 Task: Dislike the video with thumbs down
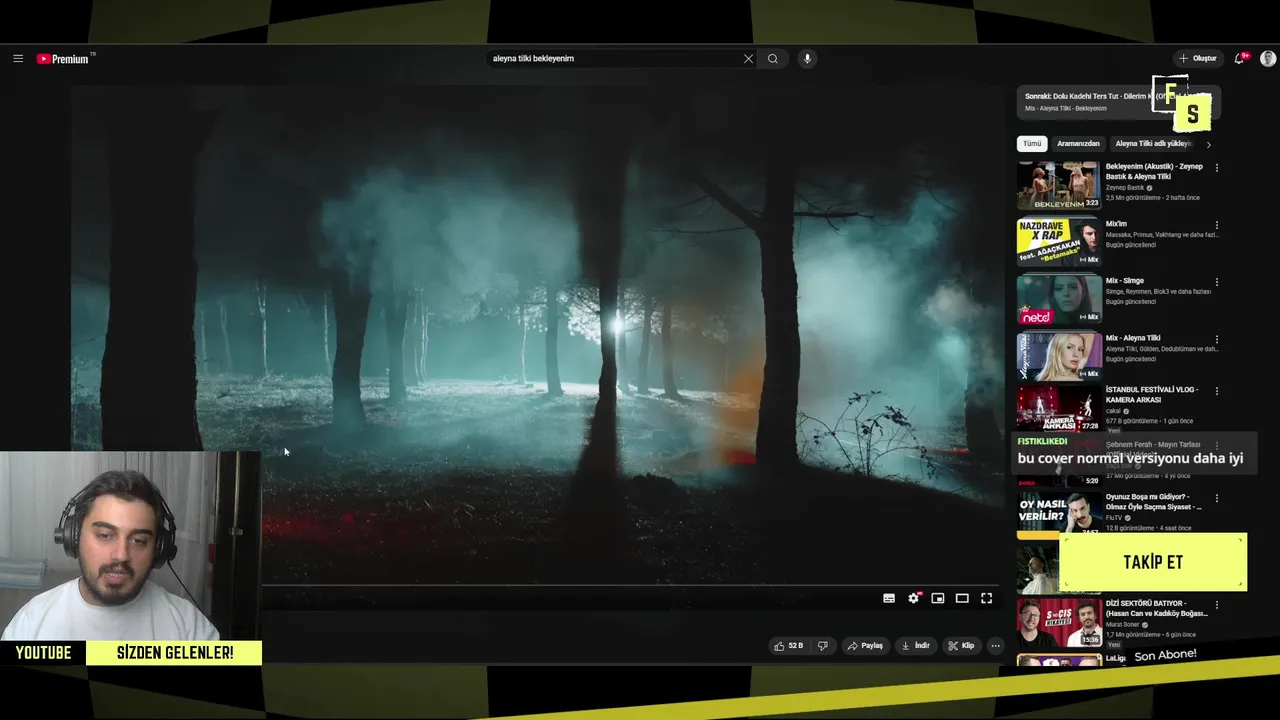tap(823, 646)
